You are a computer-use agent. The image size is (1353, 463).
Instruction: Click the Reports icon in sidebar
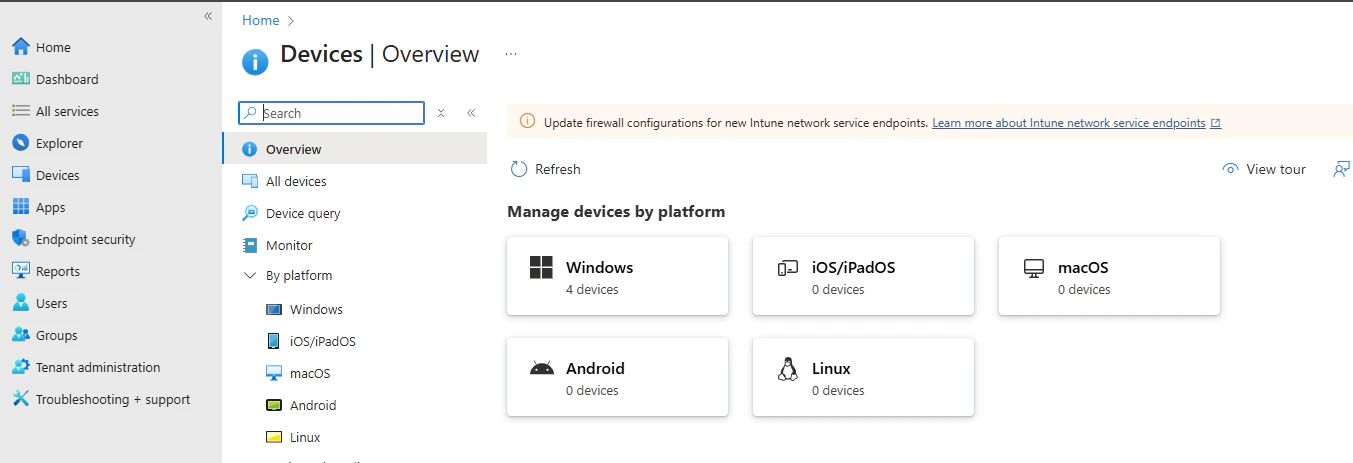[20, 271]
